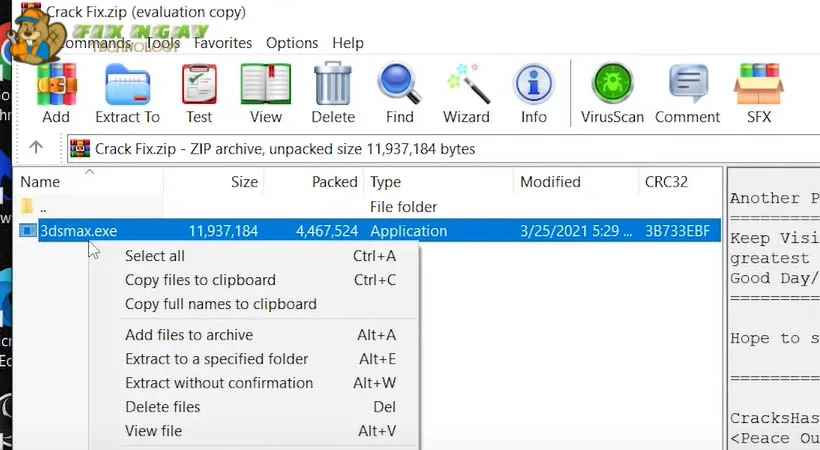Go up one folder level arrow
This screenshot has height=450, width=820.
click(x=36, y=148)
